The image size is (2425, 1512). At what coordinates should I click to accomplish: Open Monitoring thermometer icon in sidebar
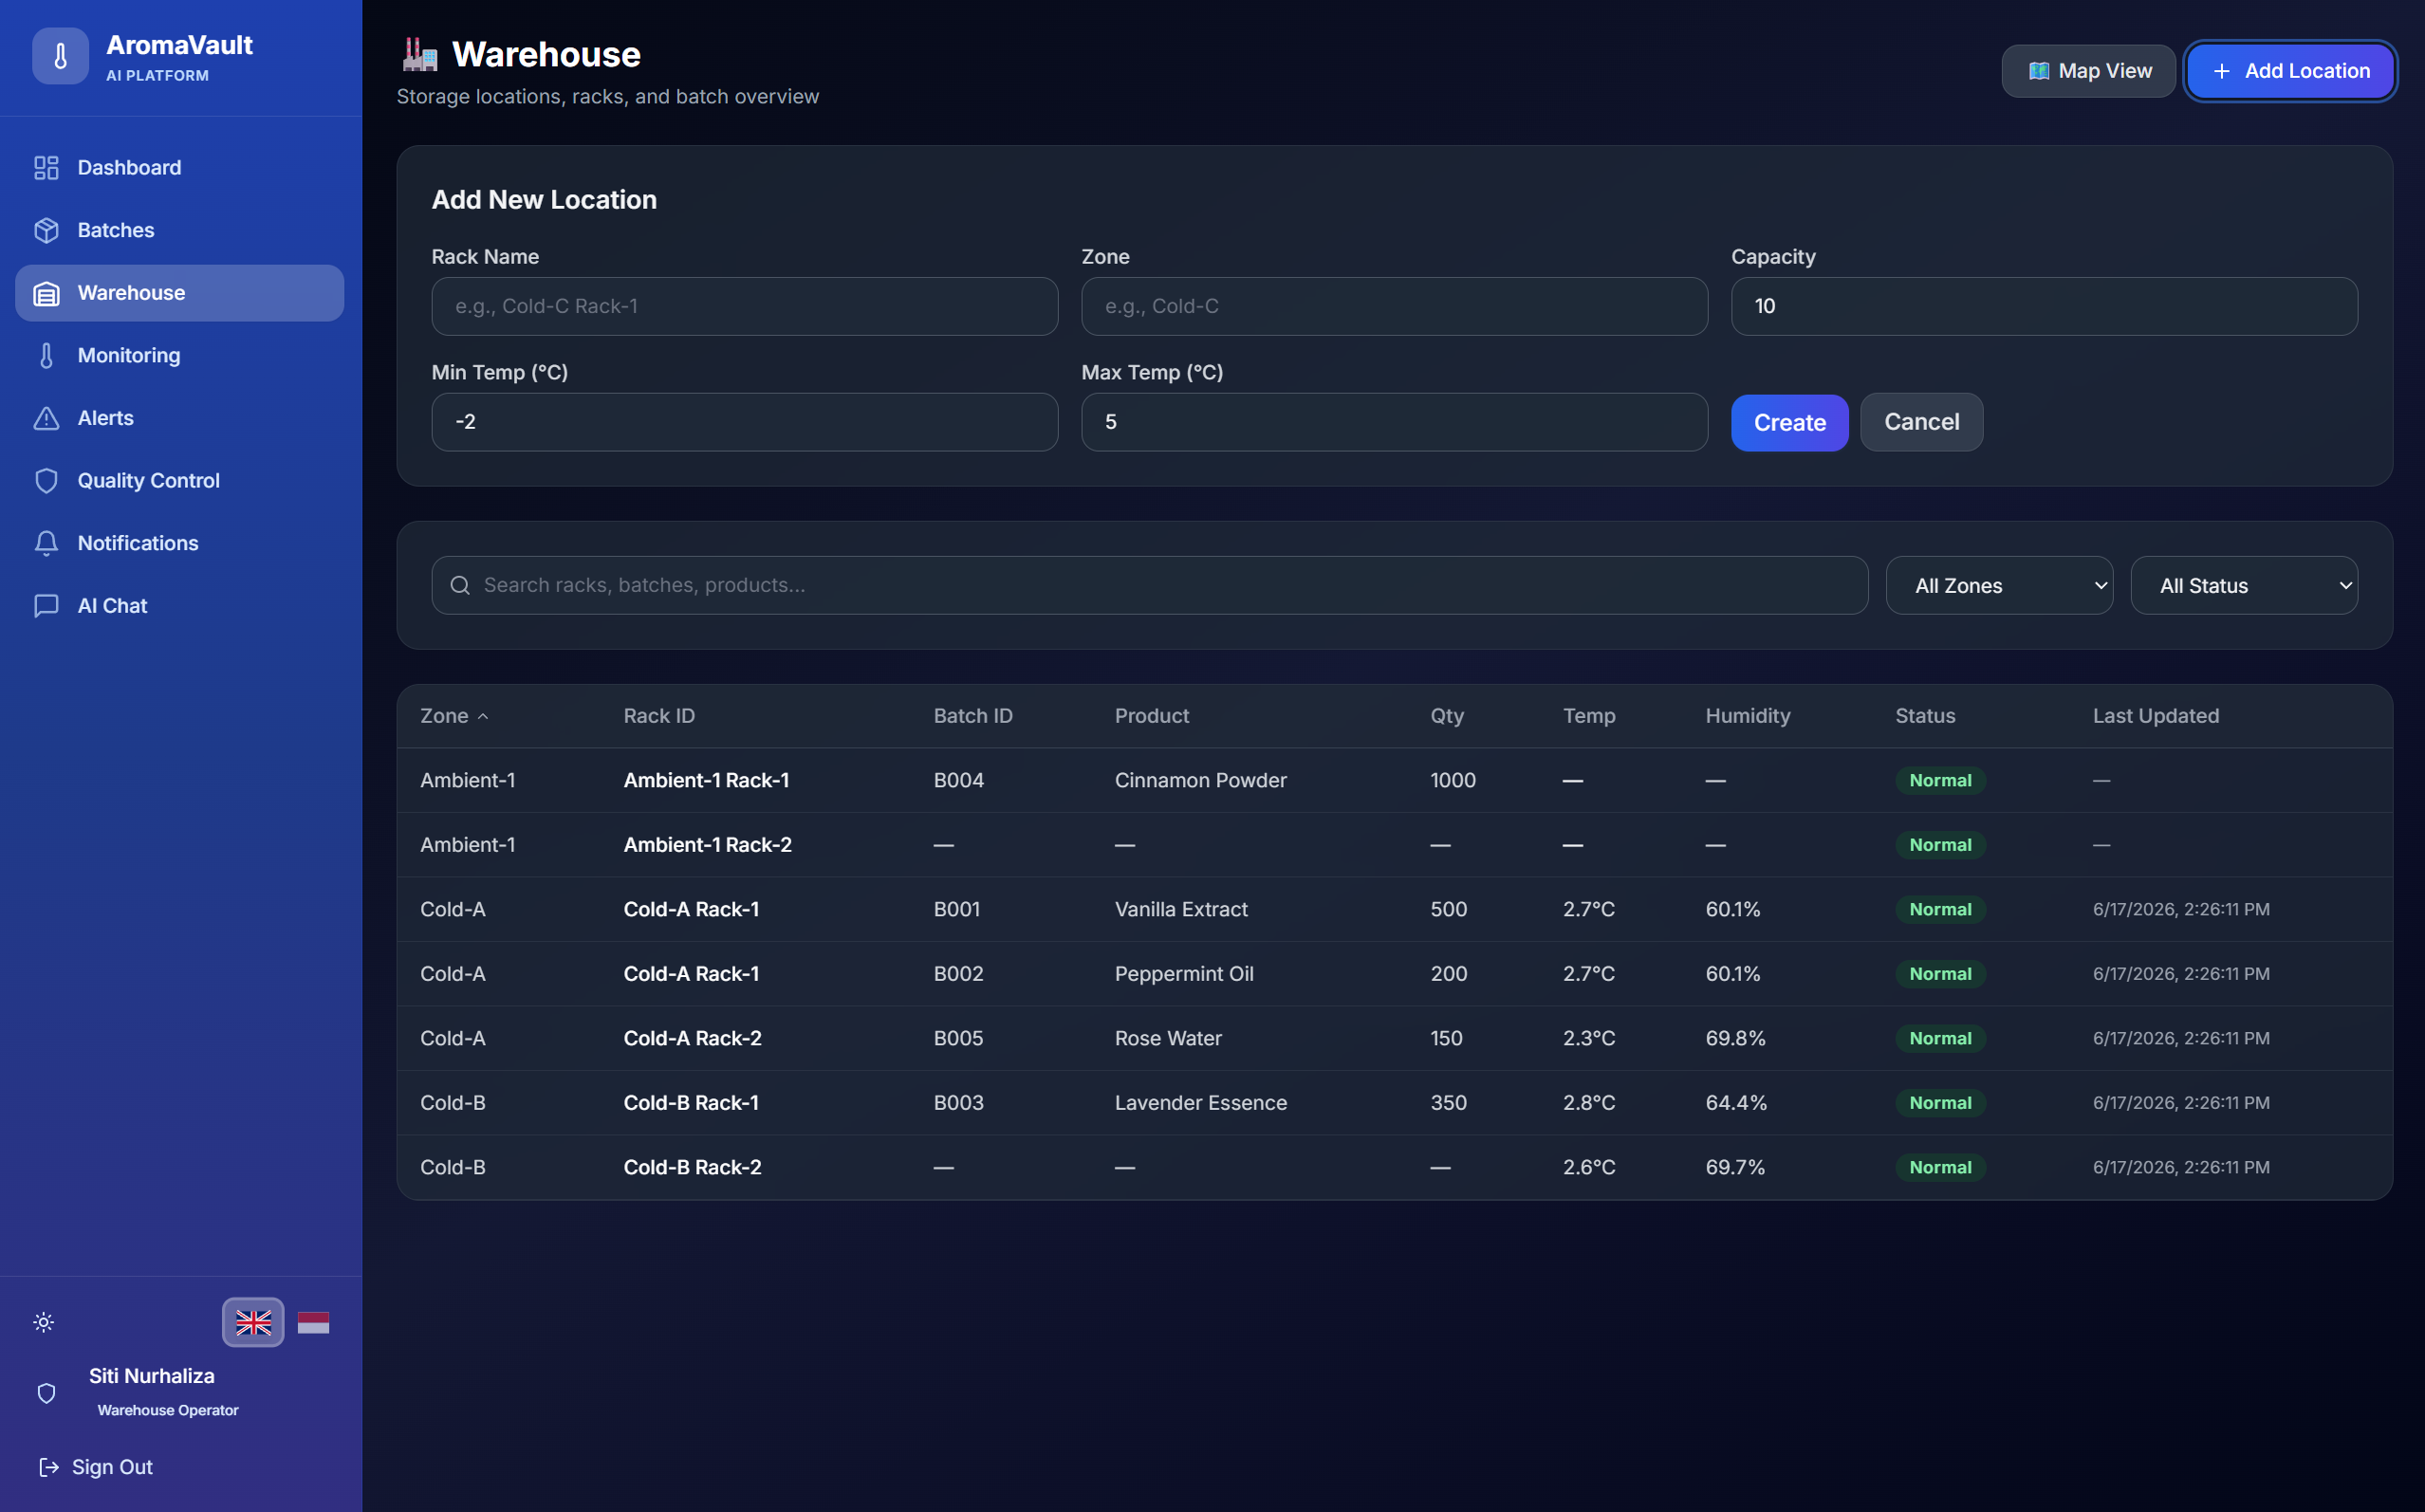pyautogui.click(x=46, y=356)
